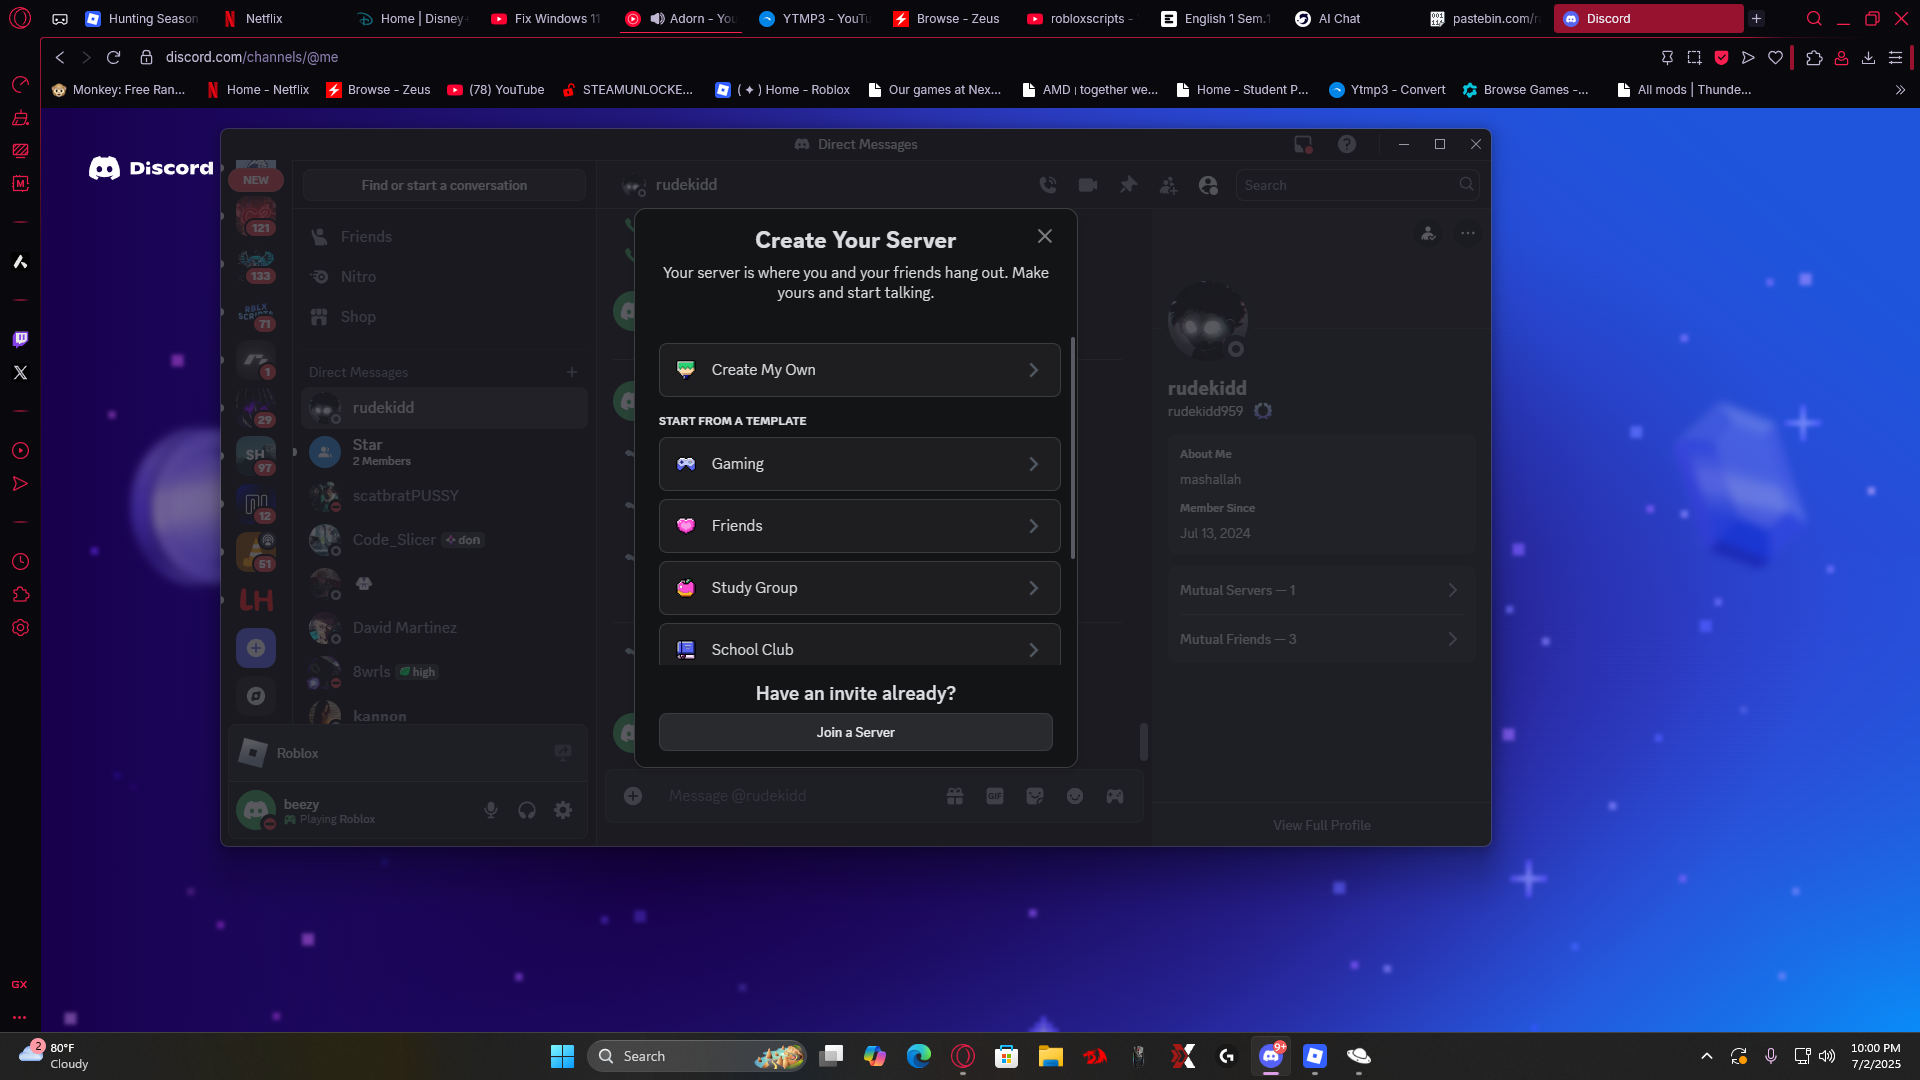Choose the Study Group server template
Screen dimensions: 1920x1080
tap(860, 588)
